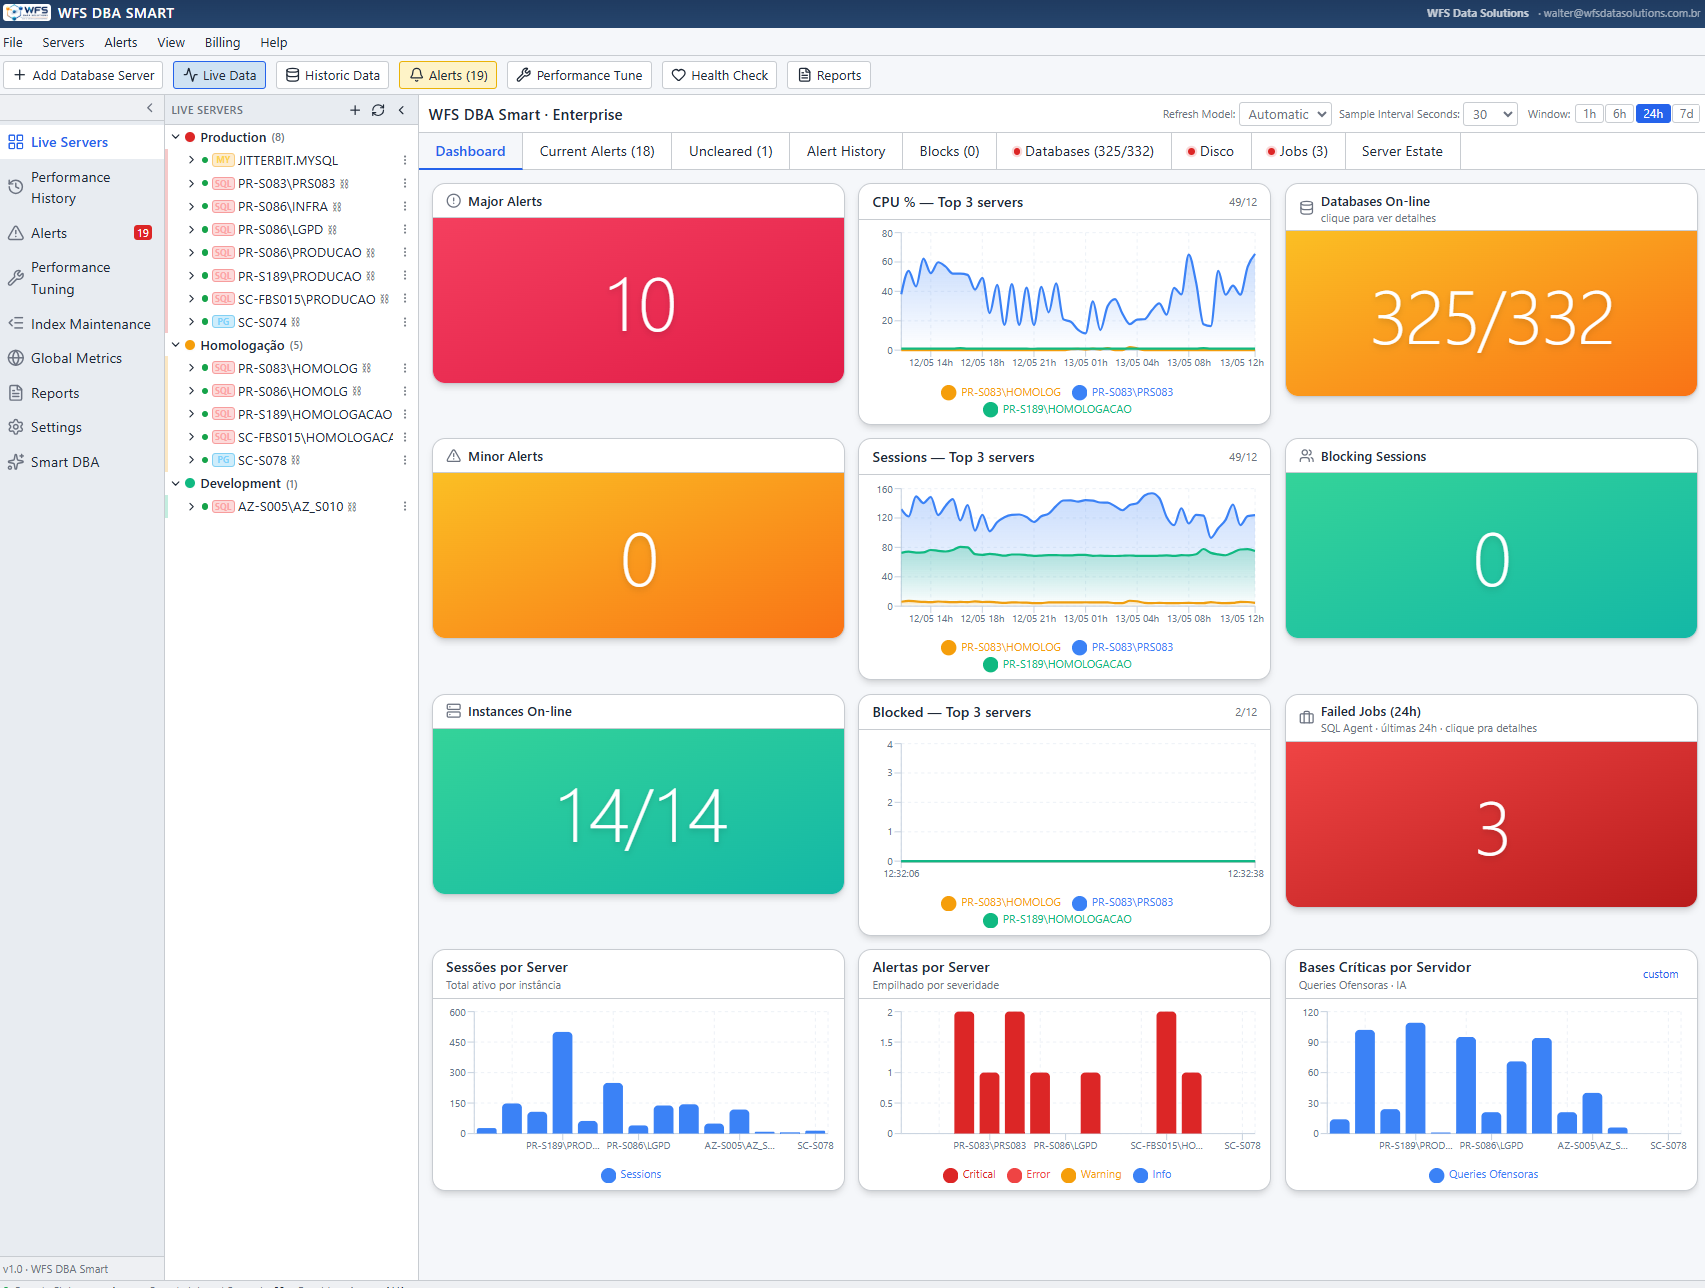The width and height of the screenshot is (1705, 1288).
Task: Open the Major Alerts tile showing 10
Action: (x=638, y=300)
